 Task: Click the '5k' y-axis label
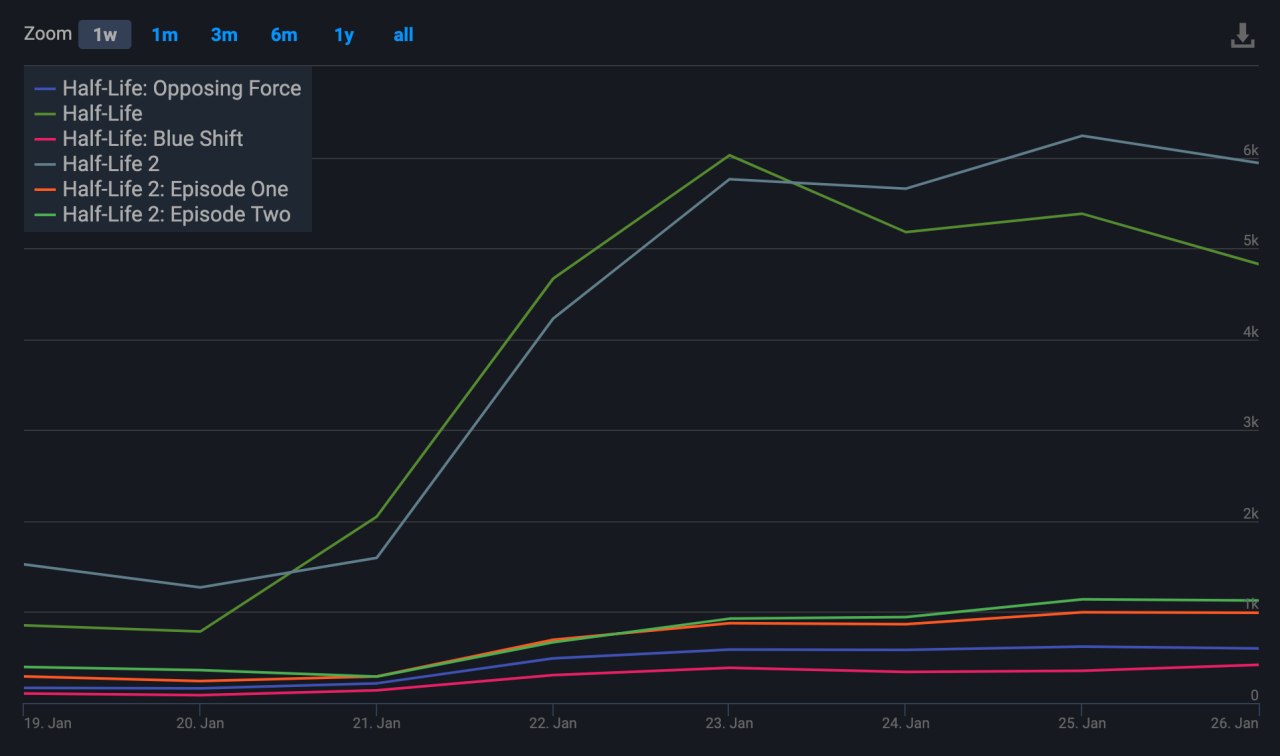click(x=1250, y=241)
